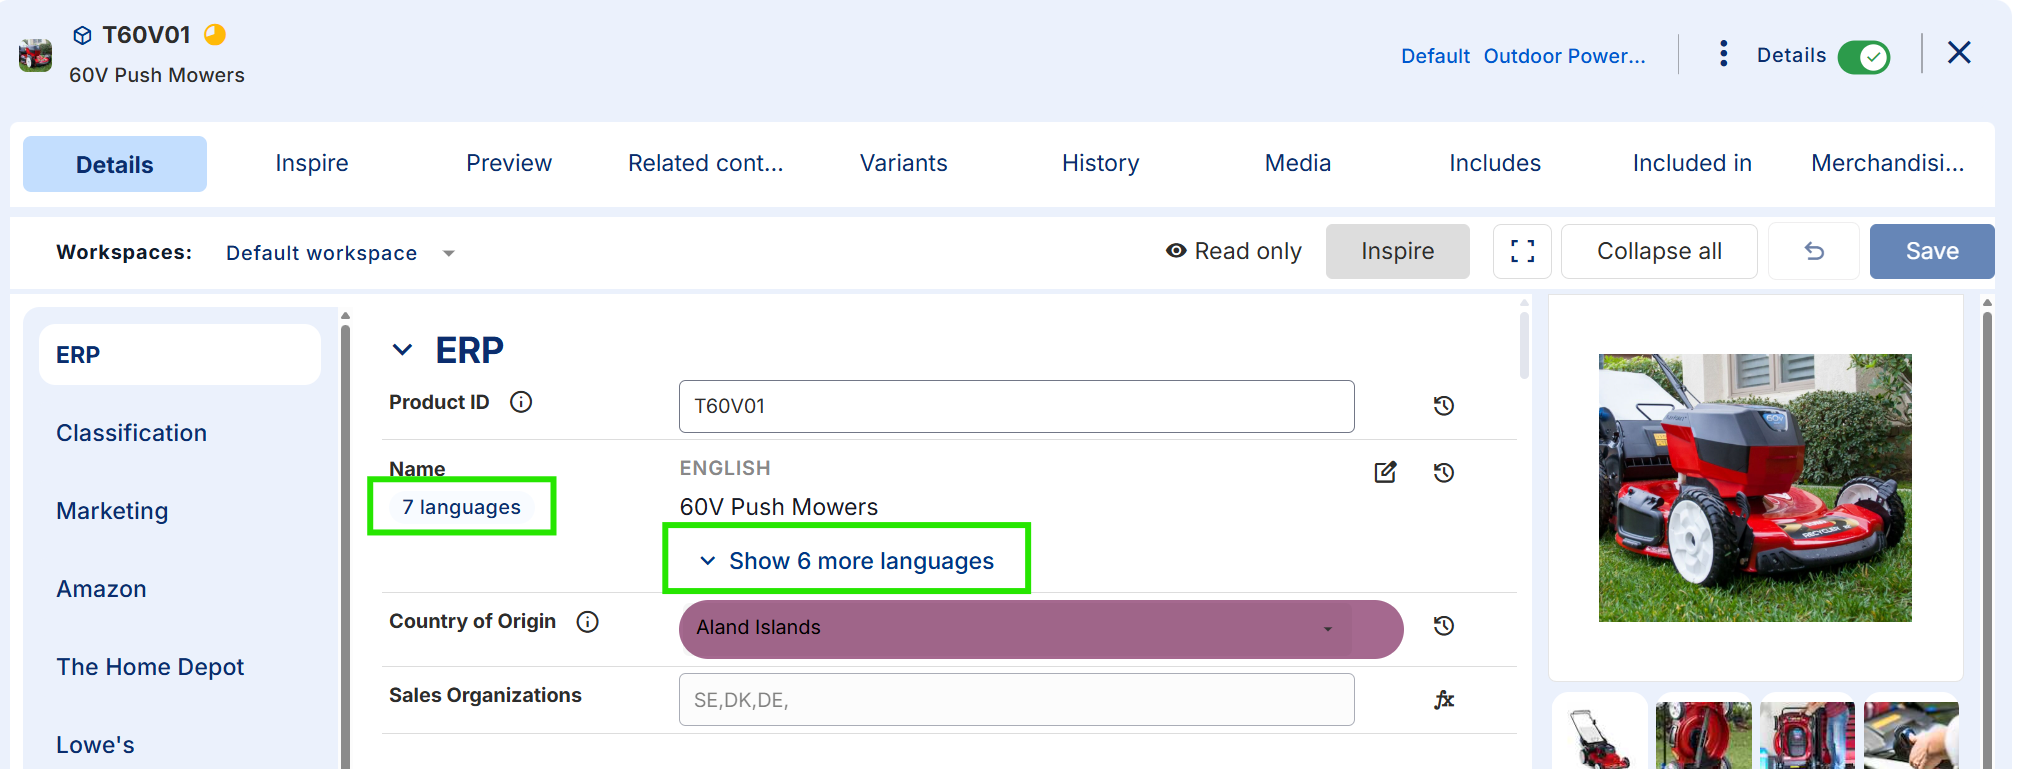Viewport: 2026px width, 769px height.
Task: Switch to the Variants tab
Action: pyautogui.click(x=904, y=163)
